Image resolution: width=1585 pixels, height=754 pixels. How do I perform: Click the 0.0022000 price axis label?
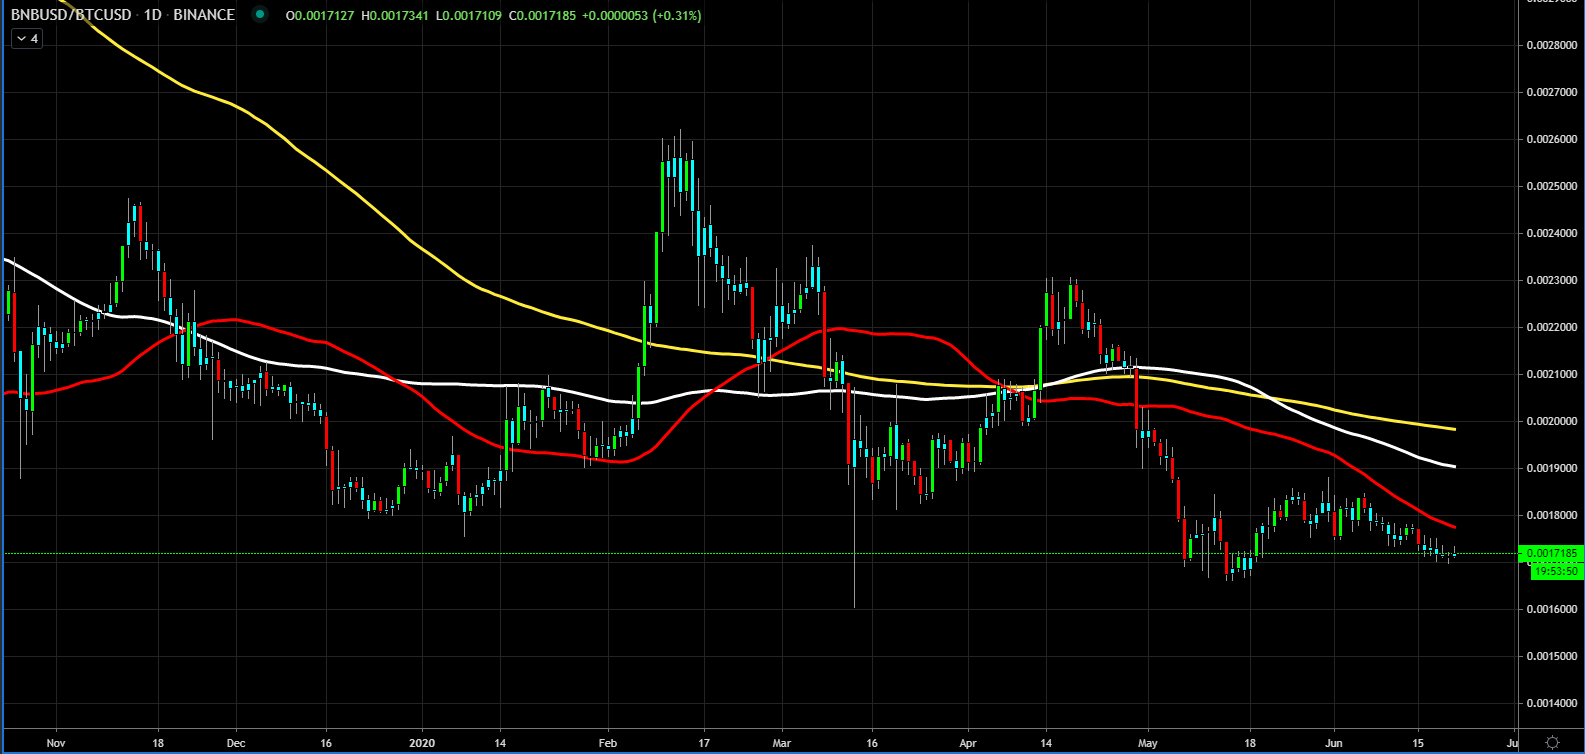pos(1552,327)
